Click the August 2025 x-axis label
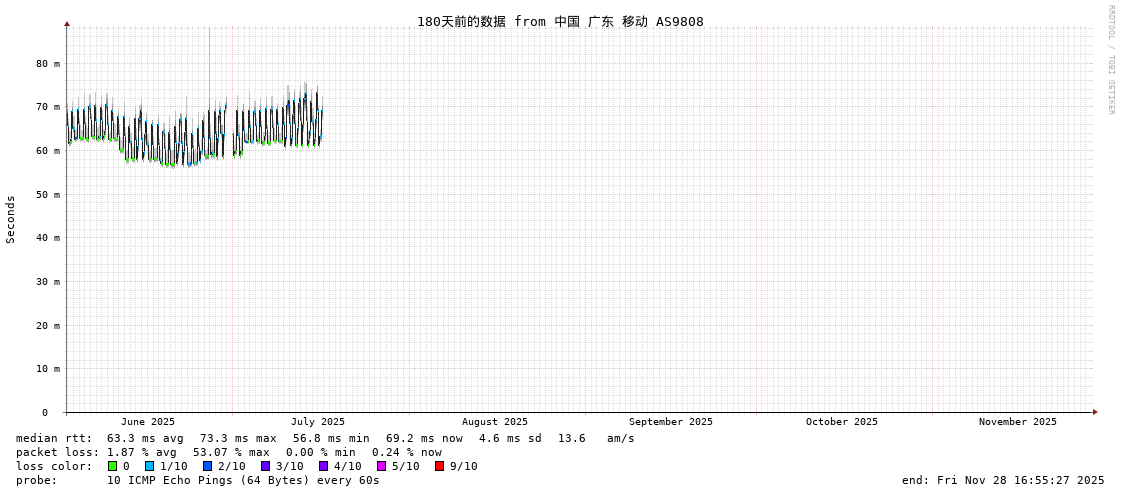Viewport: 1121px width, 494px height. pyautogui.click(x=494, y=422)
